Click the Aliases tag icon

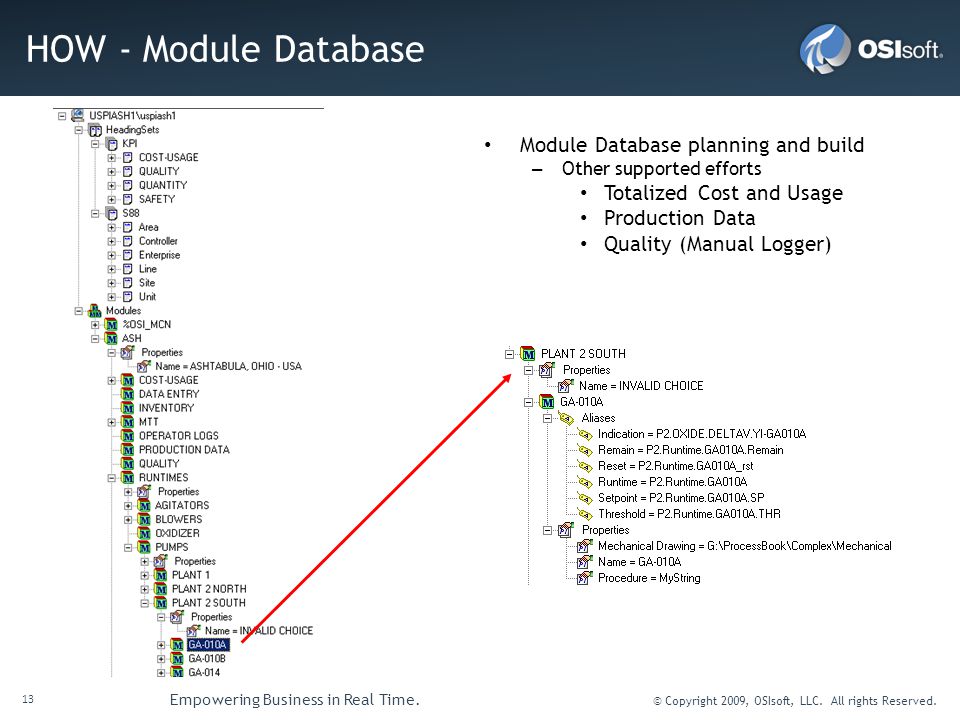[566, 418]
